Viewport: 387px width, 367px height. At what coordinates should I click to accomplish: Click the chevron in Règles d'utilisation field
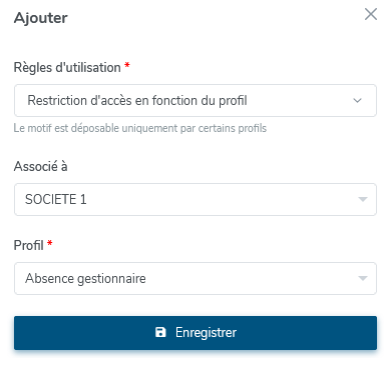357,100
